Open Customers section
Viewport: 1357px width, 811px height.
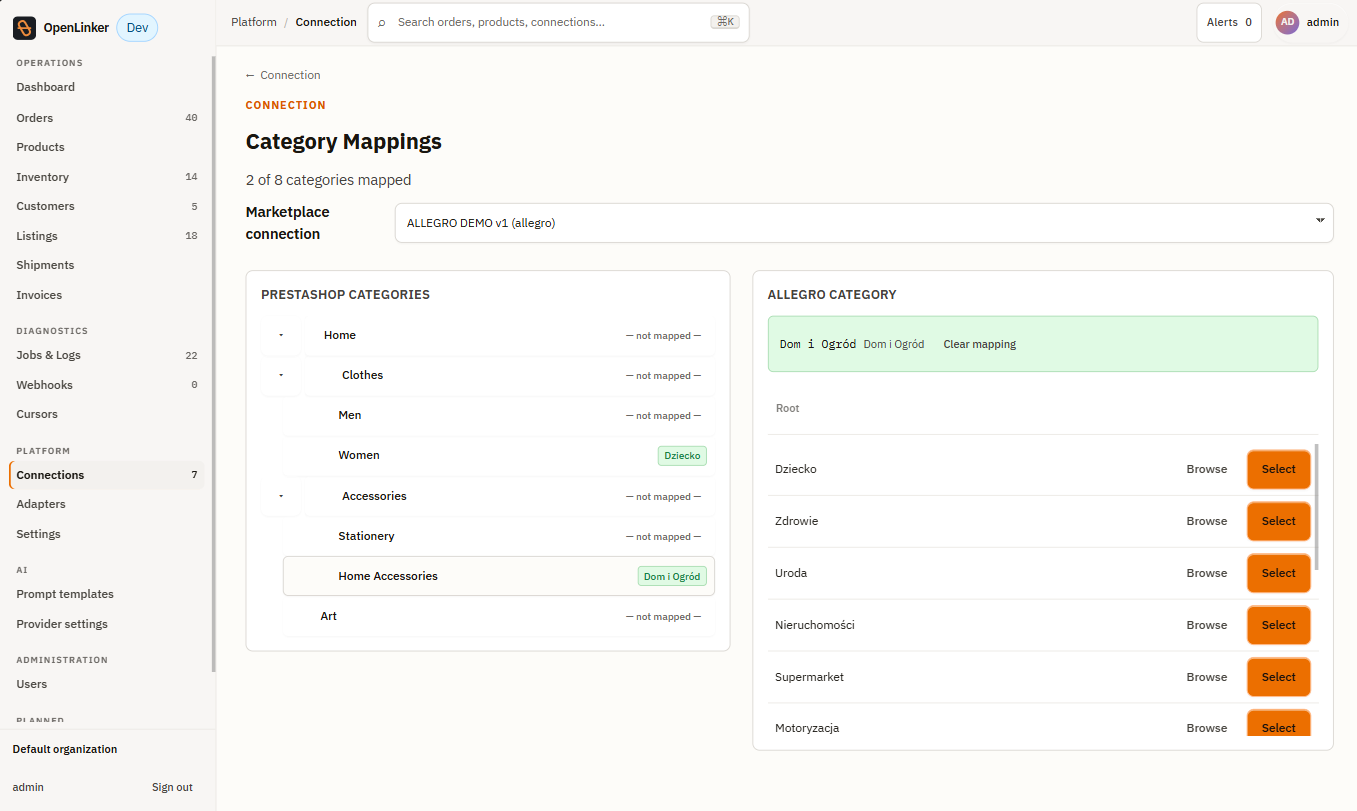(107, 206)
